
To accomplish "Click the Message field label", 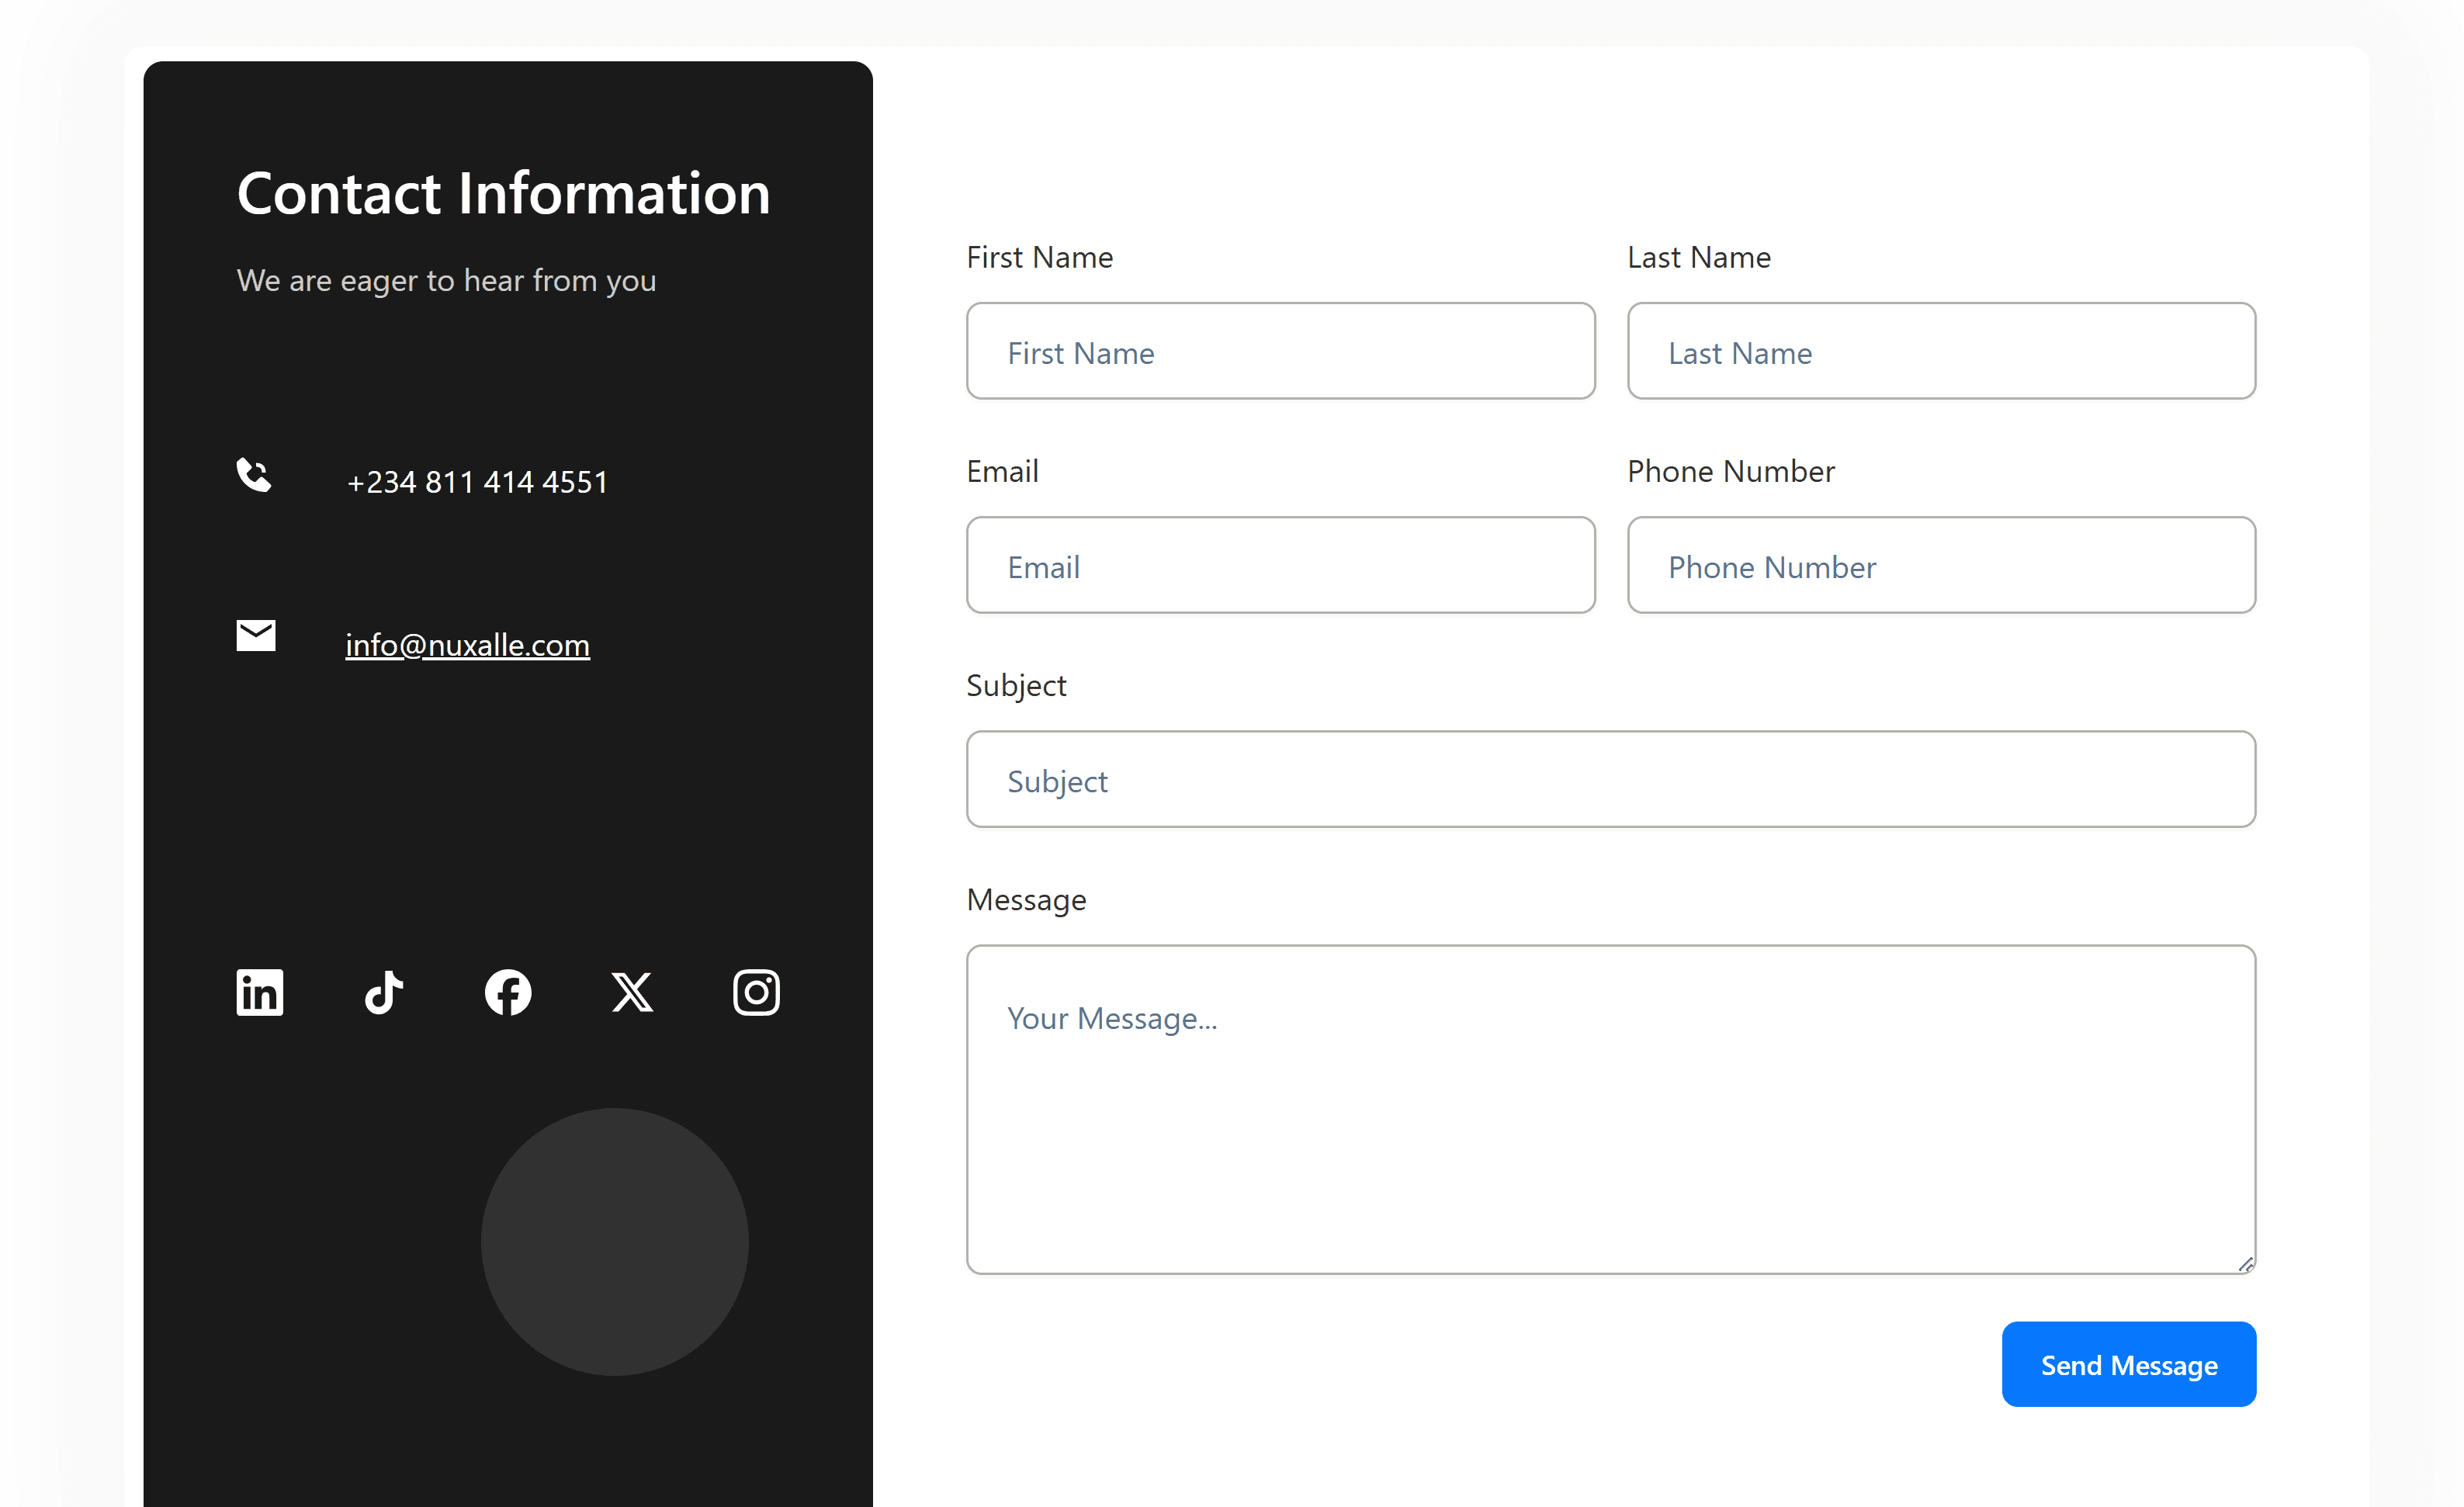I will (x=1026, y=900).
